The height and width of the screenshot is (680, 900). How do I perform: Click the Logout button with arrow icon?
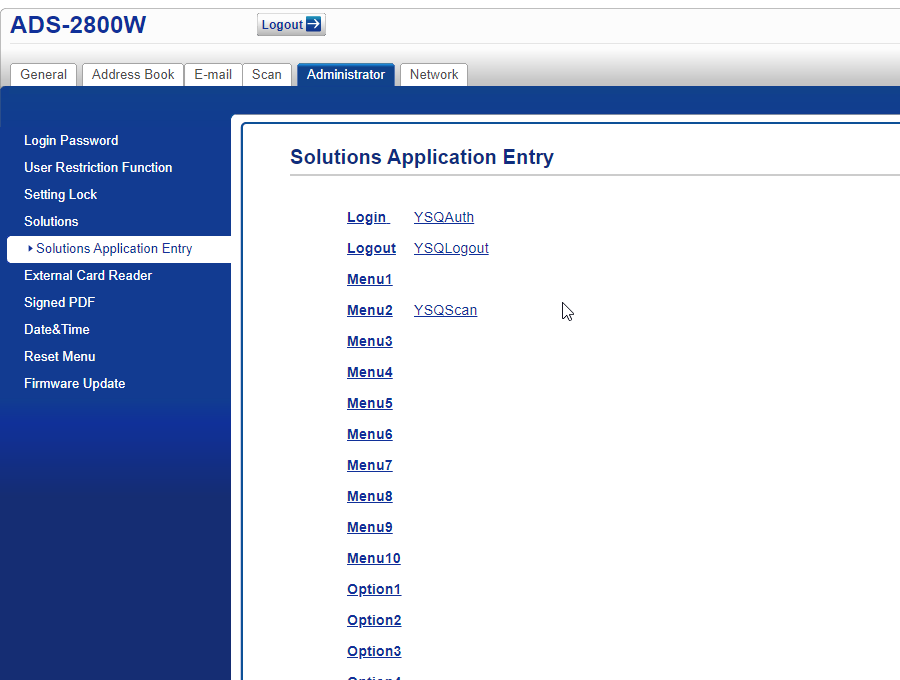pos(291,25)
